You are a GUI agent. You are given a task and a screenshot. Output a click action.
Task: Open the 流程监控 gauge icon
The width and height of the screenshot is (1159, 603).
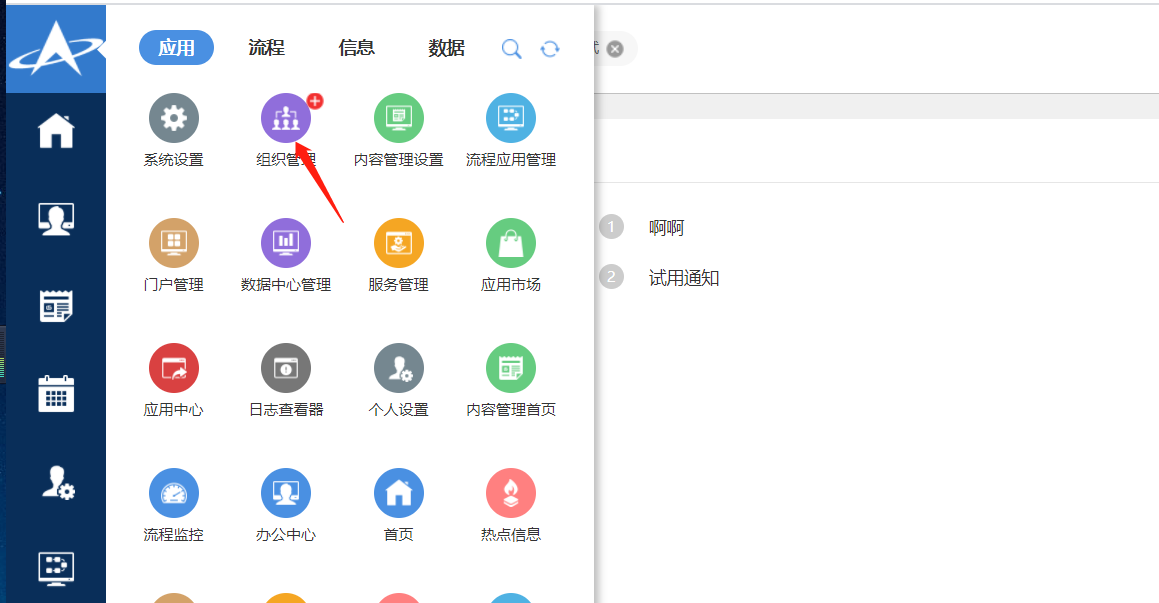pyautogui.click(x=174, y=493)
